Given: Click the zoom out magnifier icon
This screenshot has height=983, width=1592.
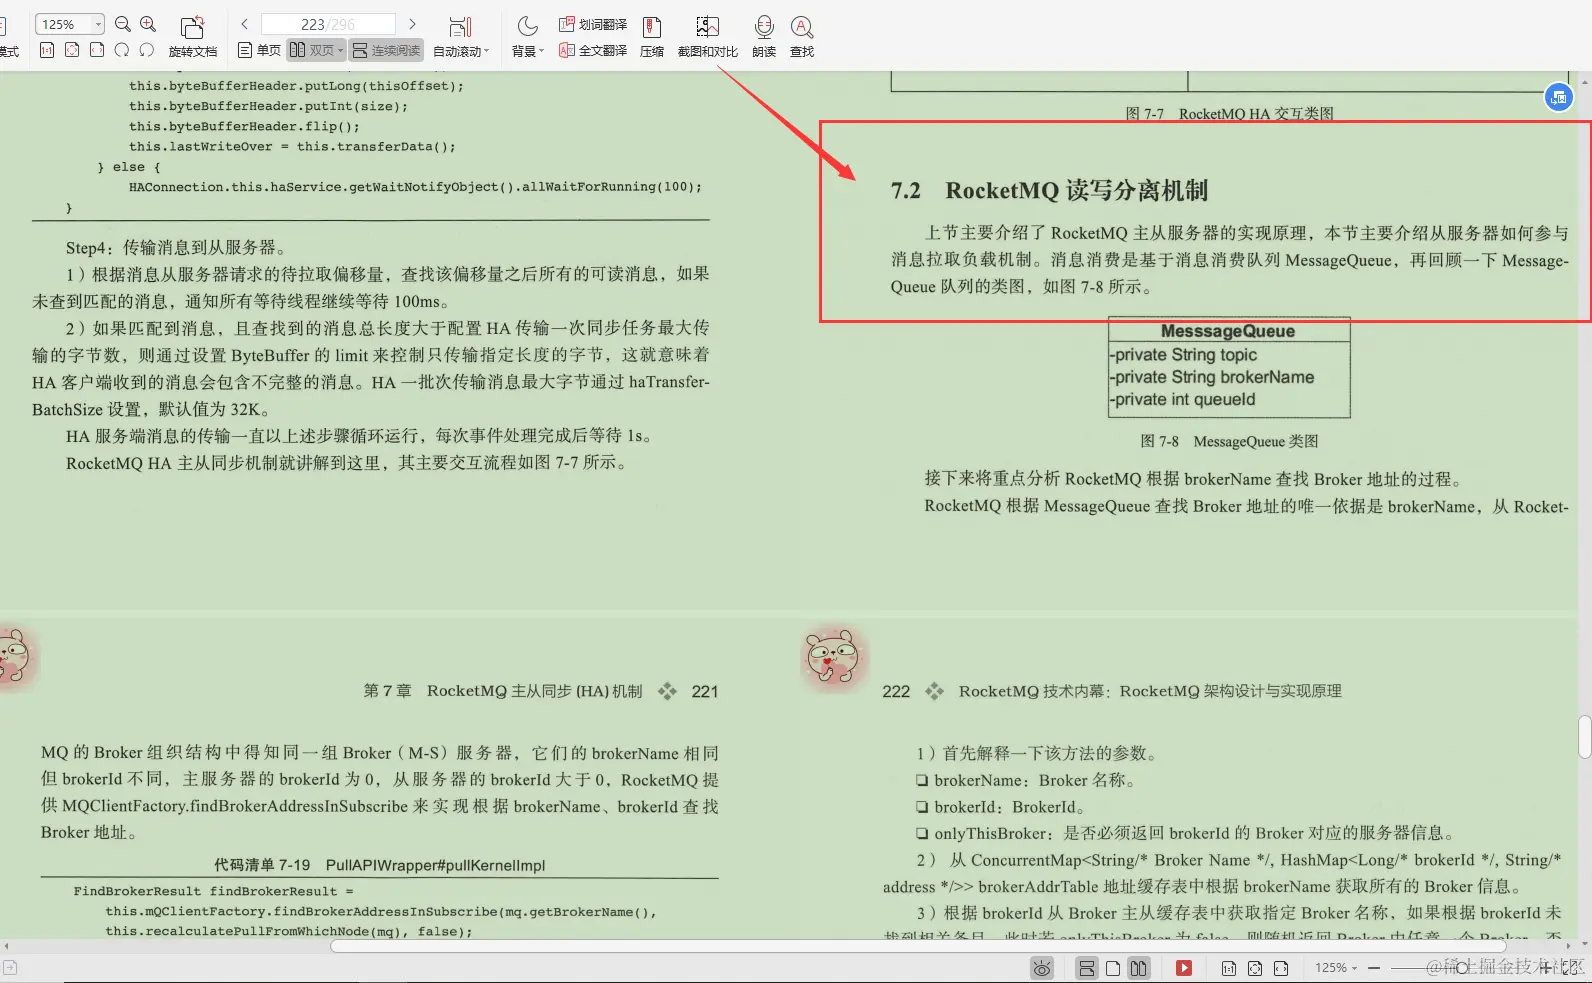Looking at the screenshot, I should coord(123,24).
